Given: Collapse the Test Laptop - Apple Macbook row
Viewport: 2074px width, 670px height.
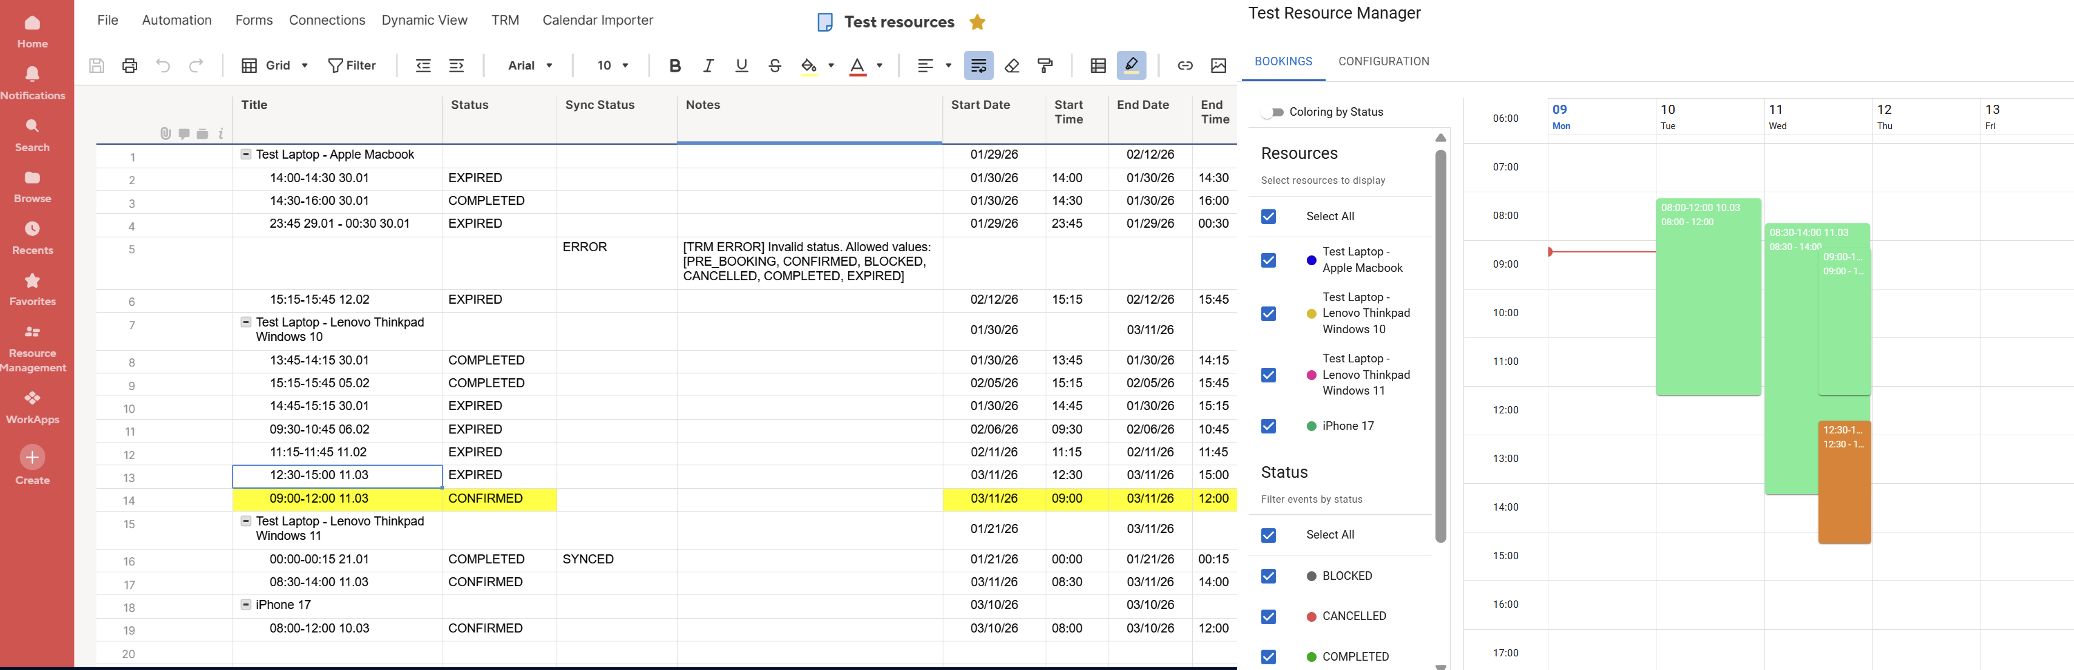Looking at the screenshot, I should coord(245,155).
